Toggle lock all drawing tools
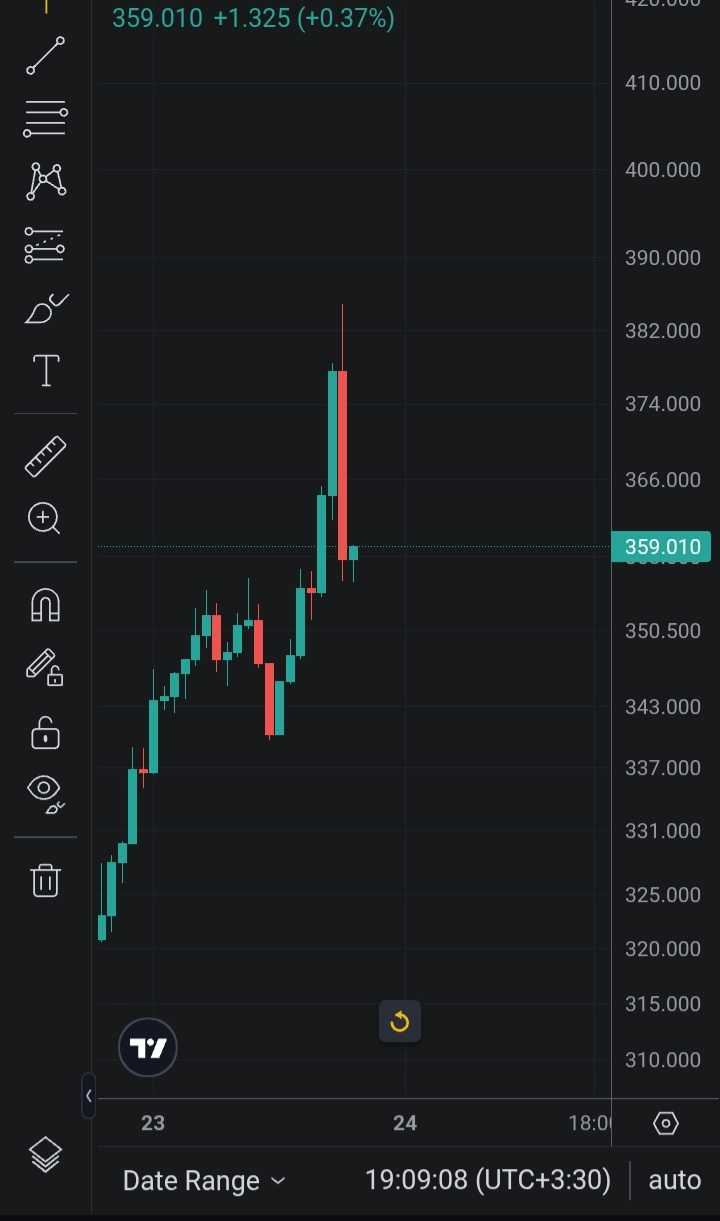This screenshot has height=1221, width=720. tap(45, 731)
